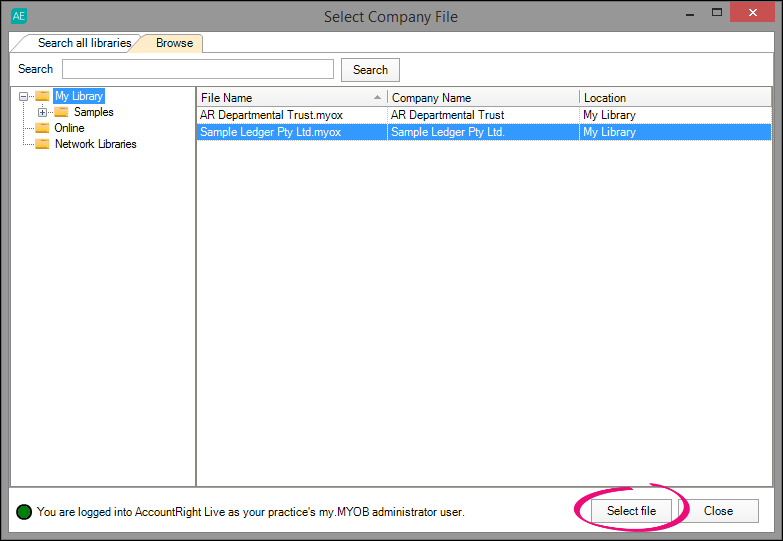This screenshot has width=783, height=541.
Task: Click the My Library folder icon
Action: [42, 97]
